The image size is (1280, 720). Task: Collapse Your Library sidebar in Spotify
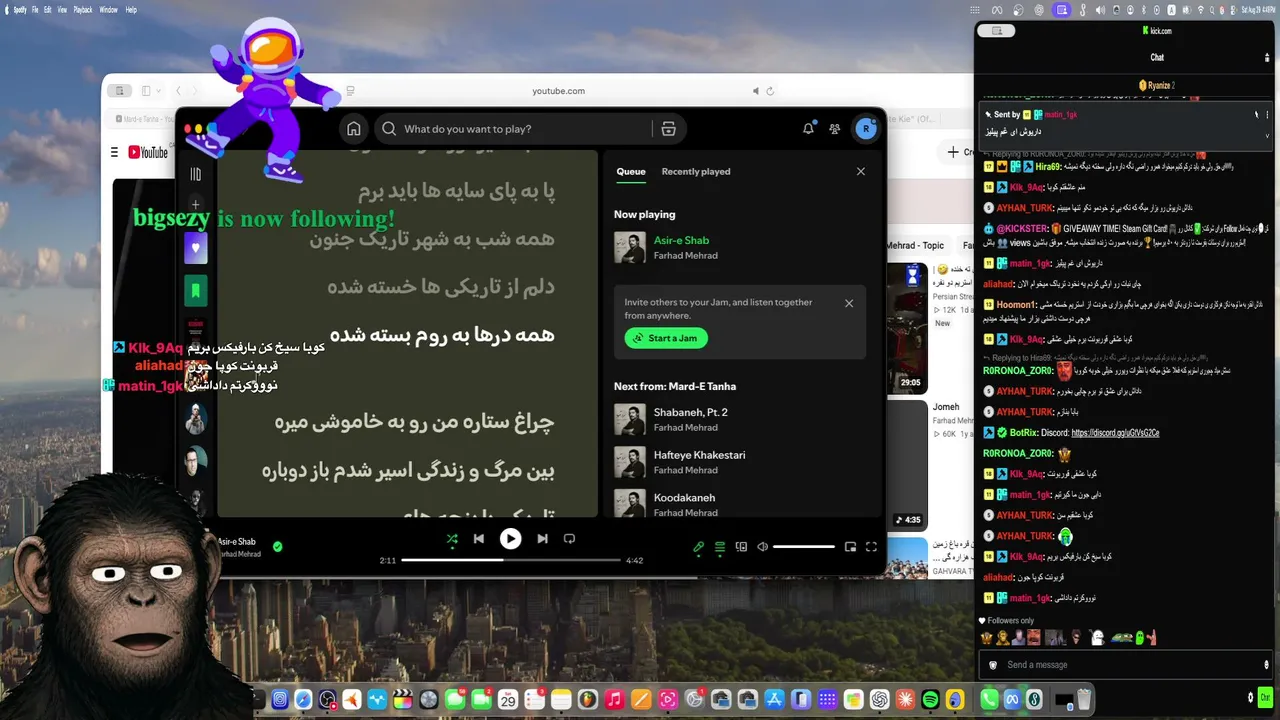(x=195, y=175)
